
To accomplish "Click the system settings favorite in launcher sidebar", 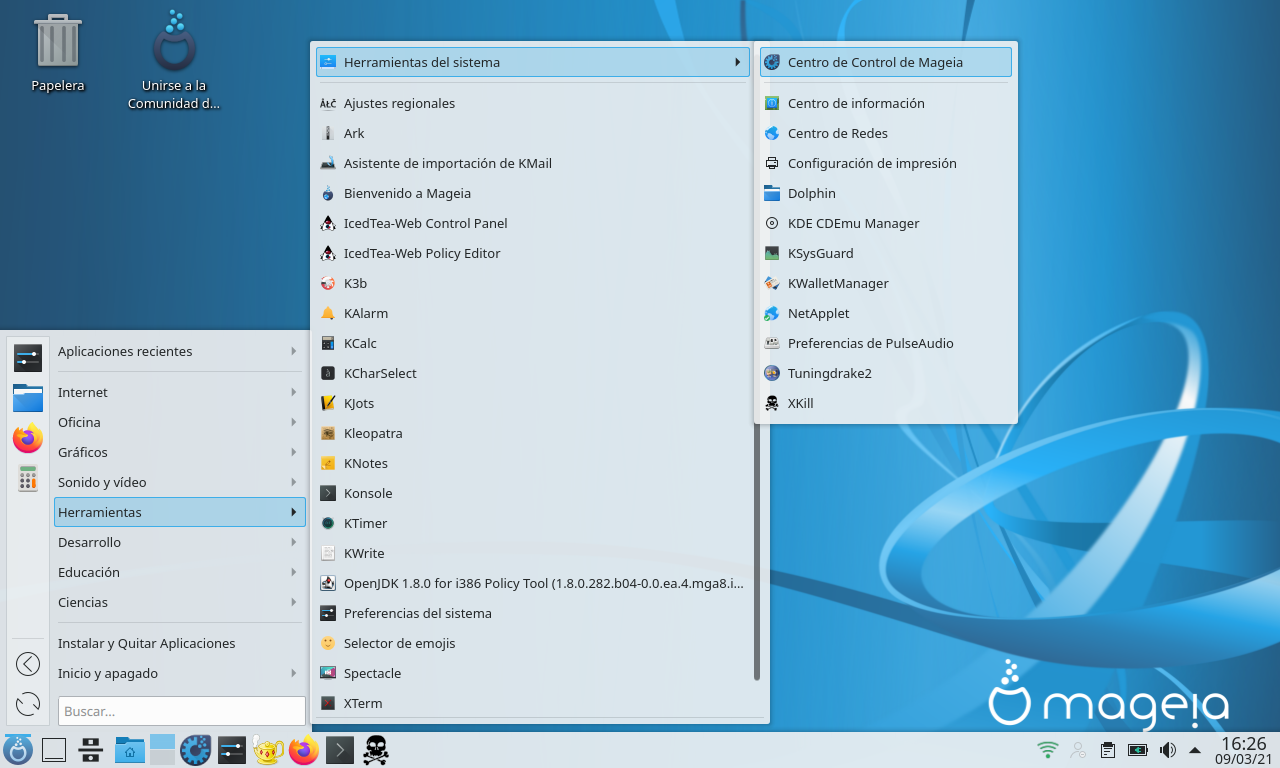I will pyautogui.click(x=28, y=357).
